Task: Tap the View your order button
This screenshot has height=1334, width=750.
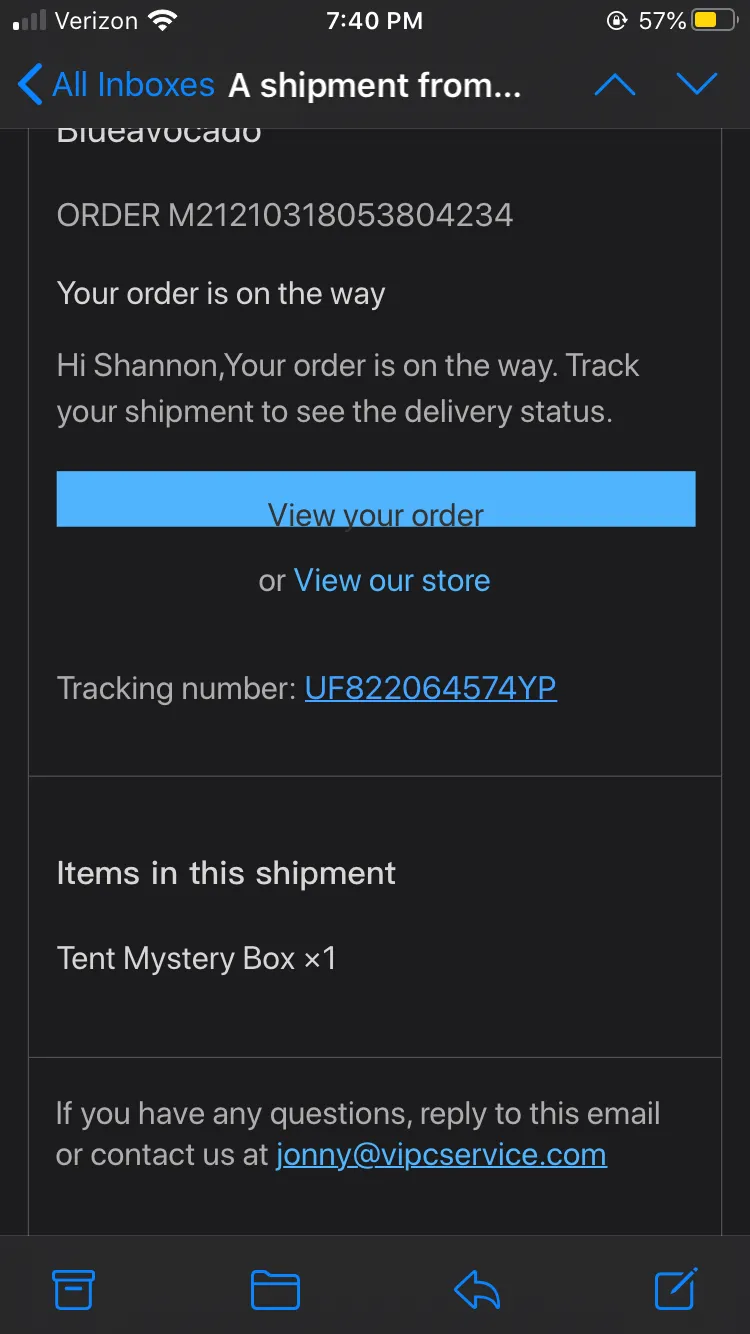Action: click(x=376, y=499)
